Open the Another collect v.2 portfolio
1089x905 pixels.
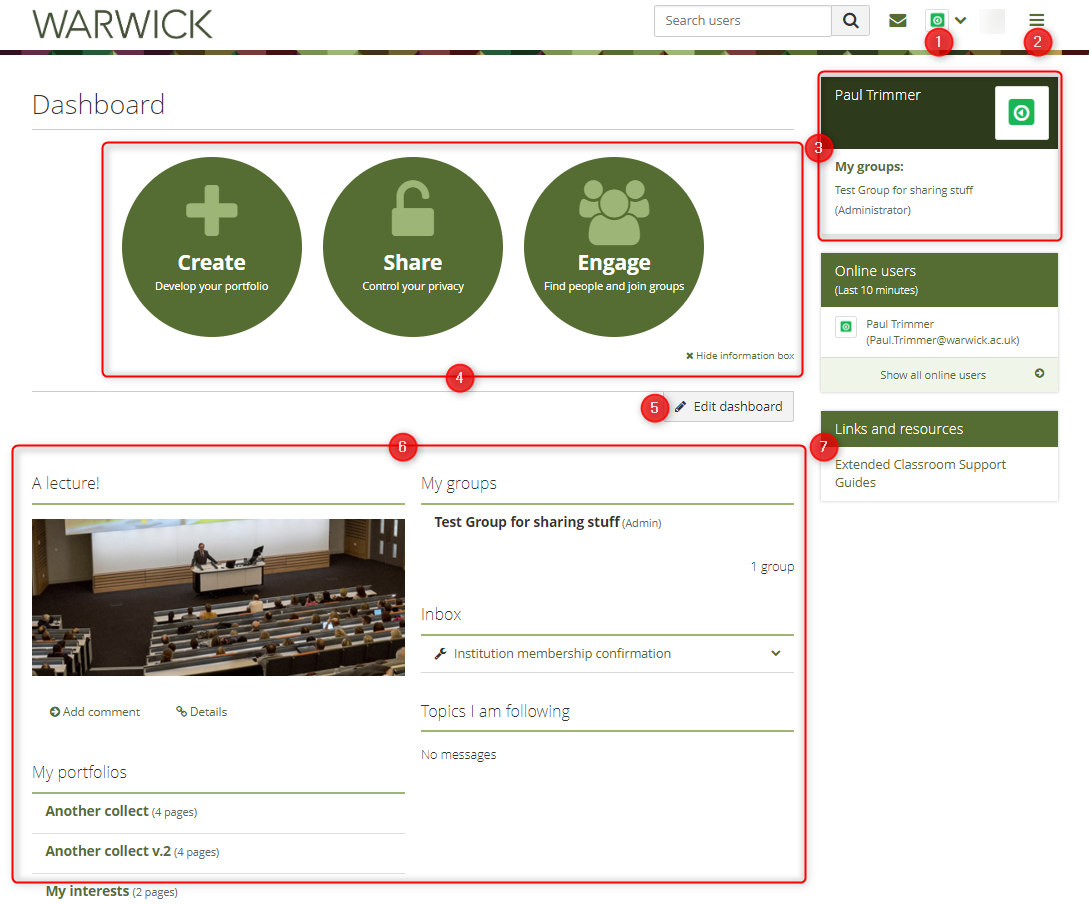coord(108,851)
